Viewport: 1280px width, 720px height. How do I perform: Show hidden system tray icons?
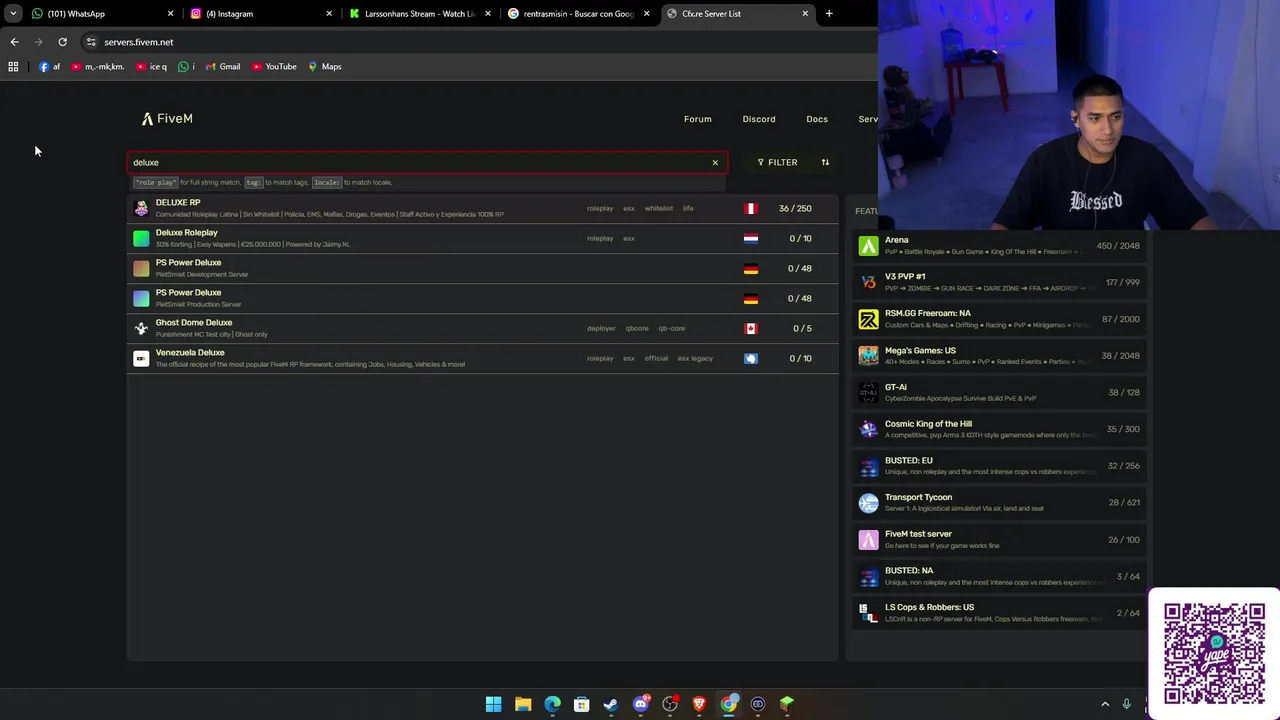(x=1105, y=704)
